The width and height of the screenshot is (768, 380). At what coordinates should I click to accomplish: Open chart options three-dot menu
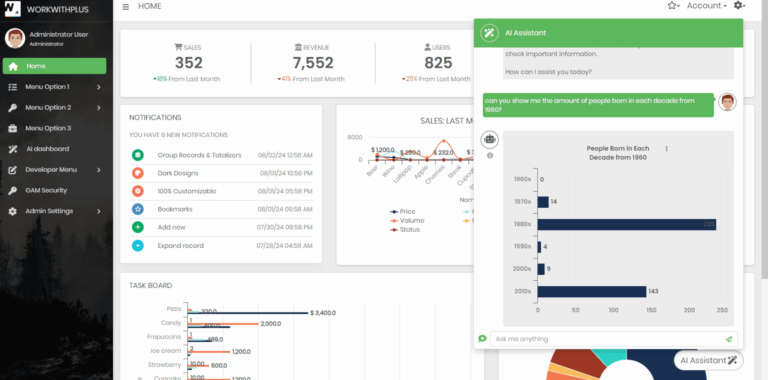click(x=666, y=148)
